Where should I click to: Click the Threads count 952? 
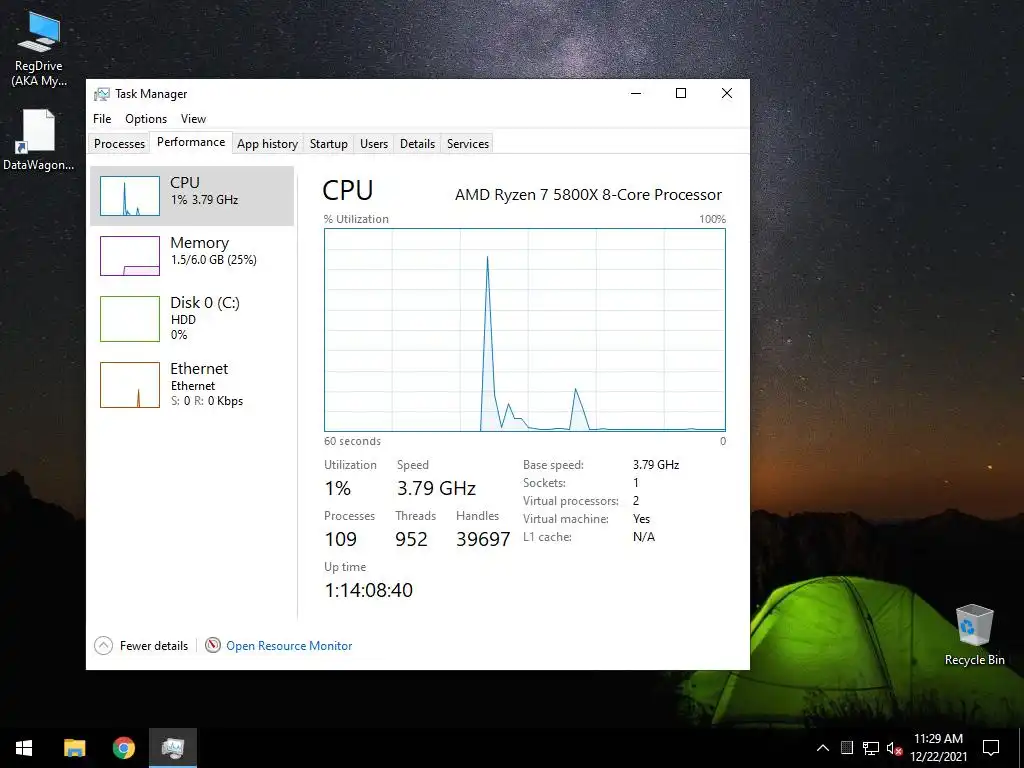(411, 539)
